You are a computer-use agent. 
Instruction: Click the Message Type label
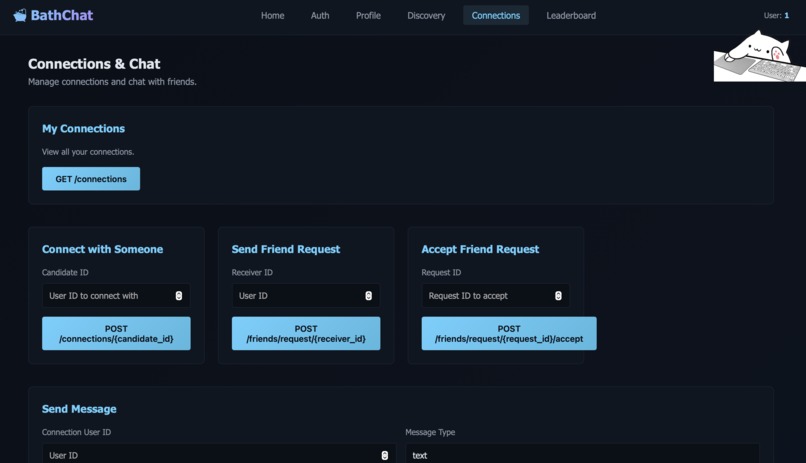430,432
